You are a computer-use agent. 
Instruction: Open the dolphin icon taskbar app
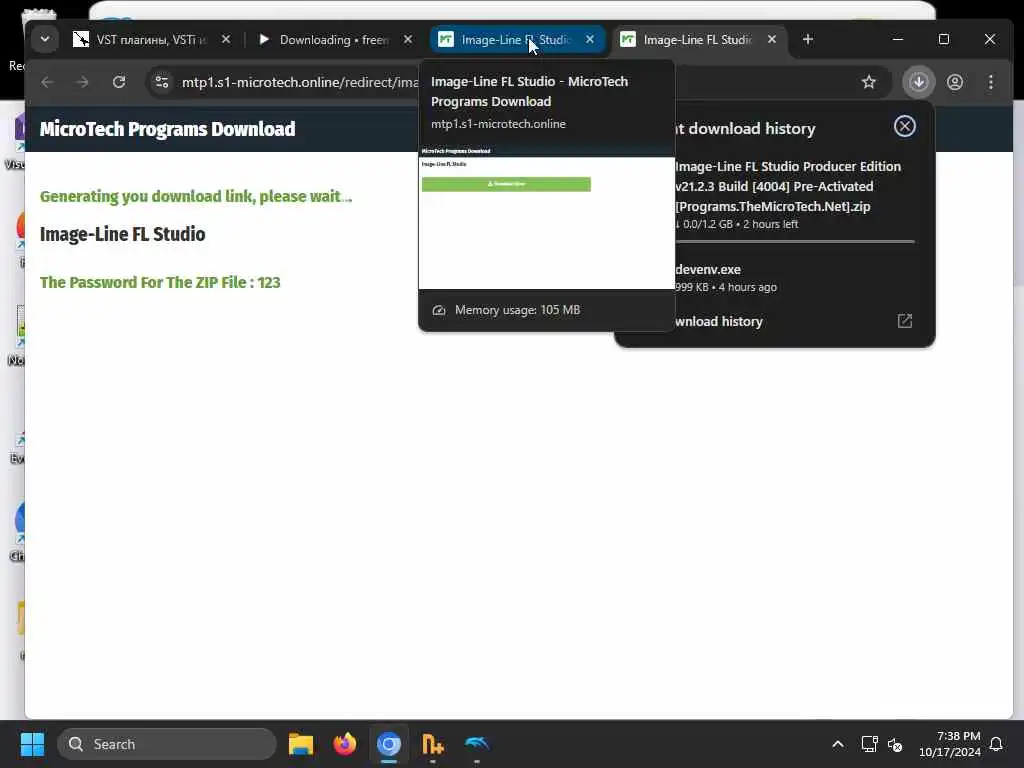tap(477, 744)
